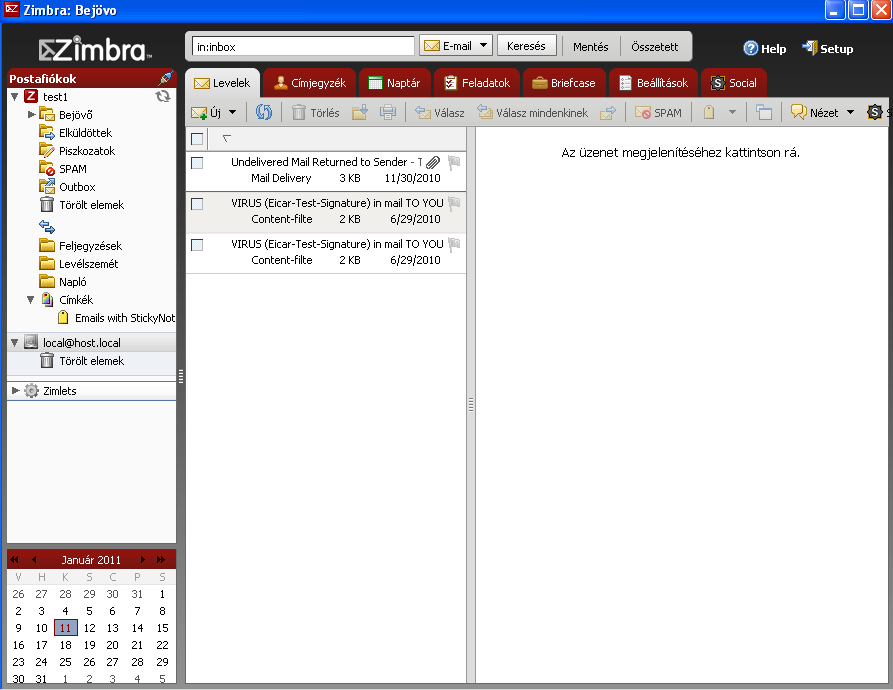
Task: Click the blue sync arrows folder icon
Action: 47,227
